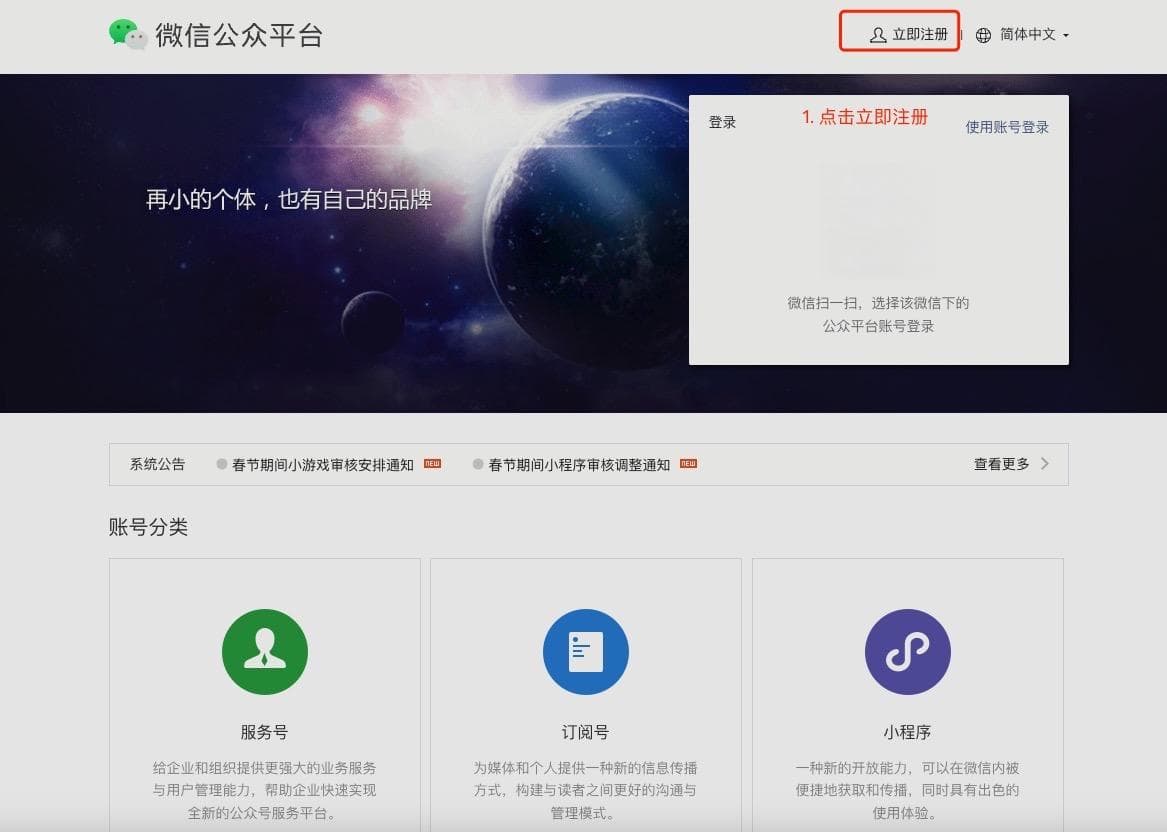Open the 小程序 title

tap(907, 732)
